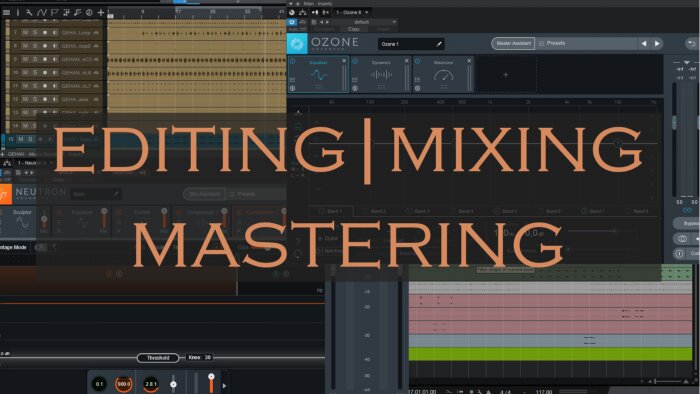Viewport: 700px width, 394px height.
Task: Open the tempo clock icon
Action: pyautogui.click(x=89, y=12)
